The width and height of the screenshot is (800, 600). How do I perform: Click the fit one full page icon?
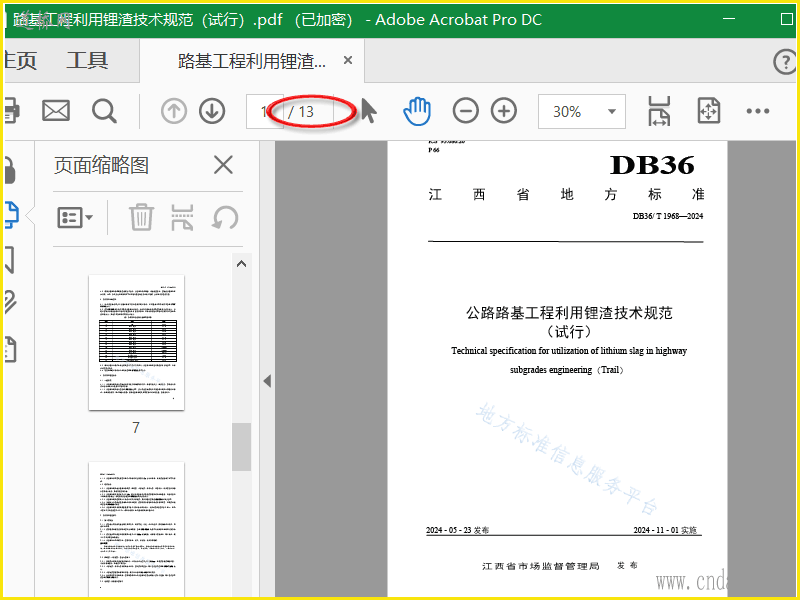click(x=709, y=111)
